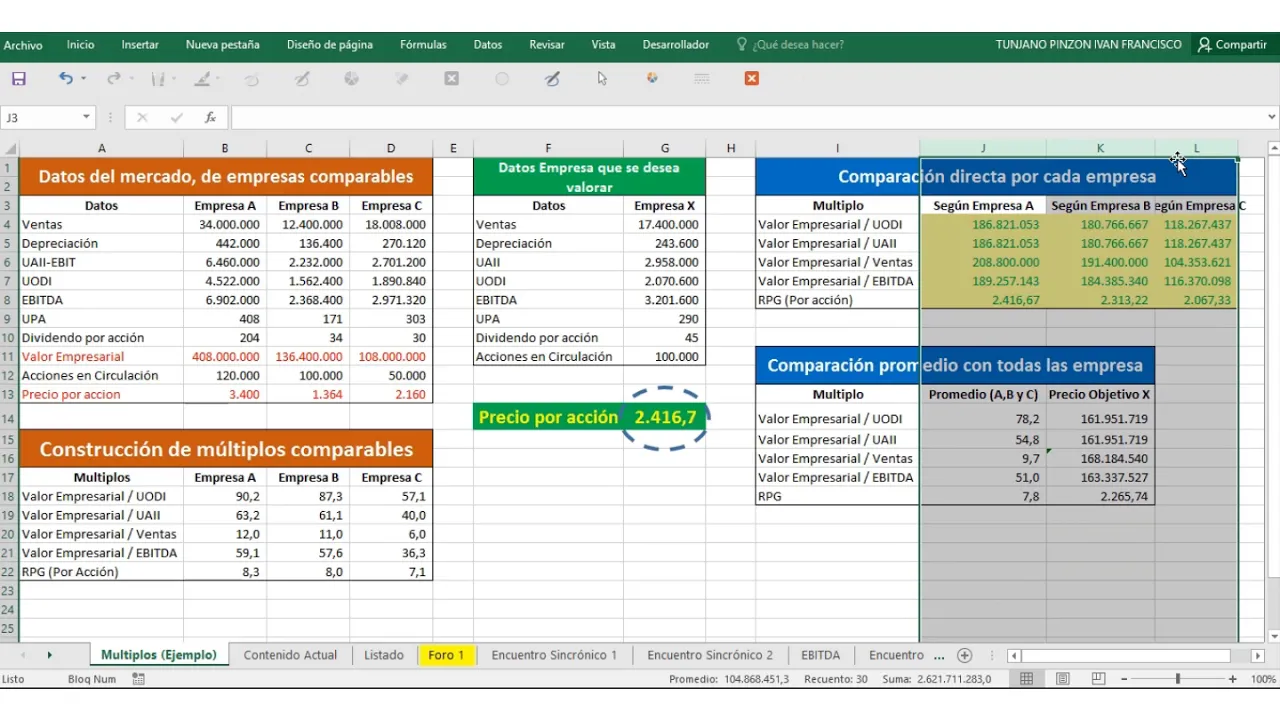
Task: Click the horizontal scrollbar right arrow
Action: click(1256, 655)
